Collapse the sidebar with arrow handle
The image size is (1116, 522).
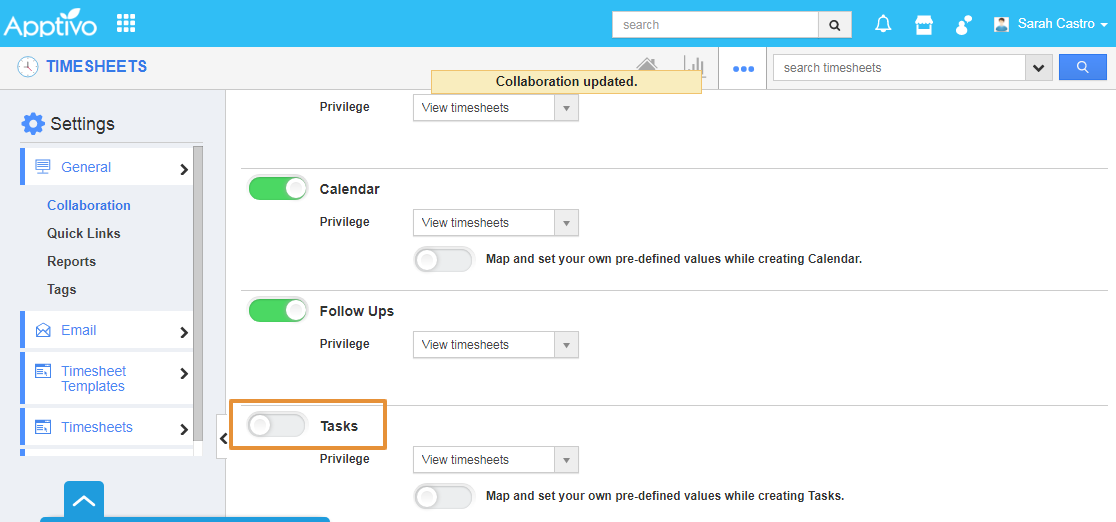click(x=222, y=438)
